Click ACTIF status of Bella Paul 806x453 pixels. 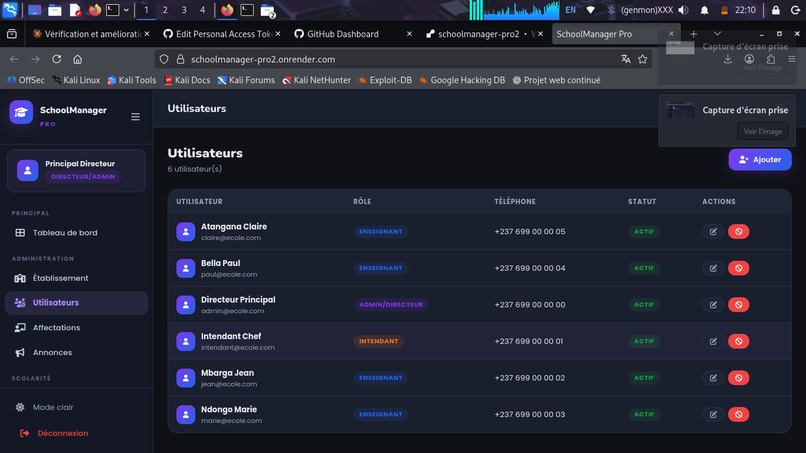644,268
